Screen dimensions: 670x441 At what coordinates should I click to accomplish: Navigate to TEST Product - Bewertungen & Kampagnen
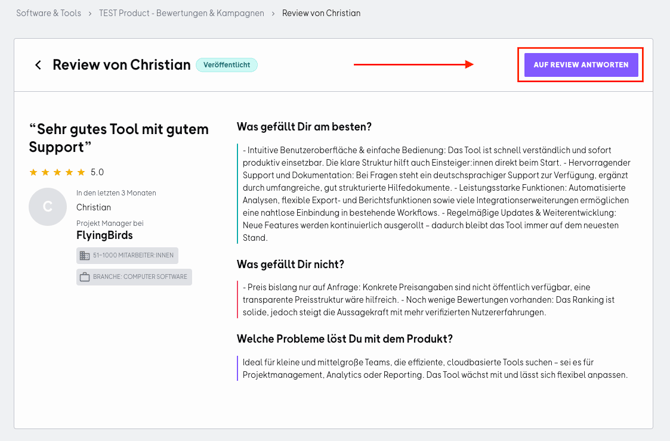[181, 14]
